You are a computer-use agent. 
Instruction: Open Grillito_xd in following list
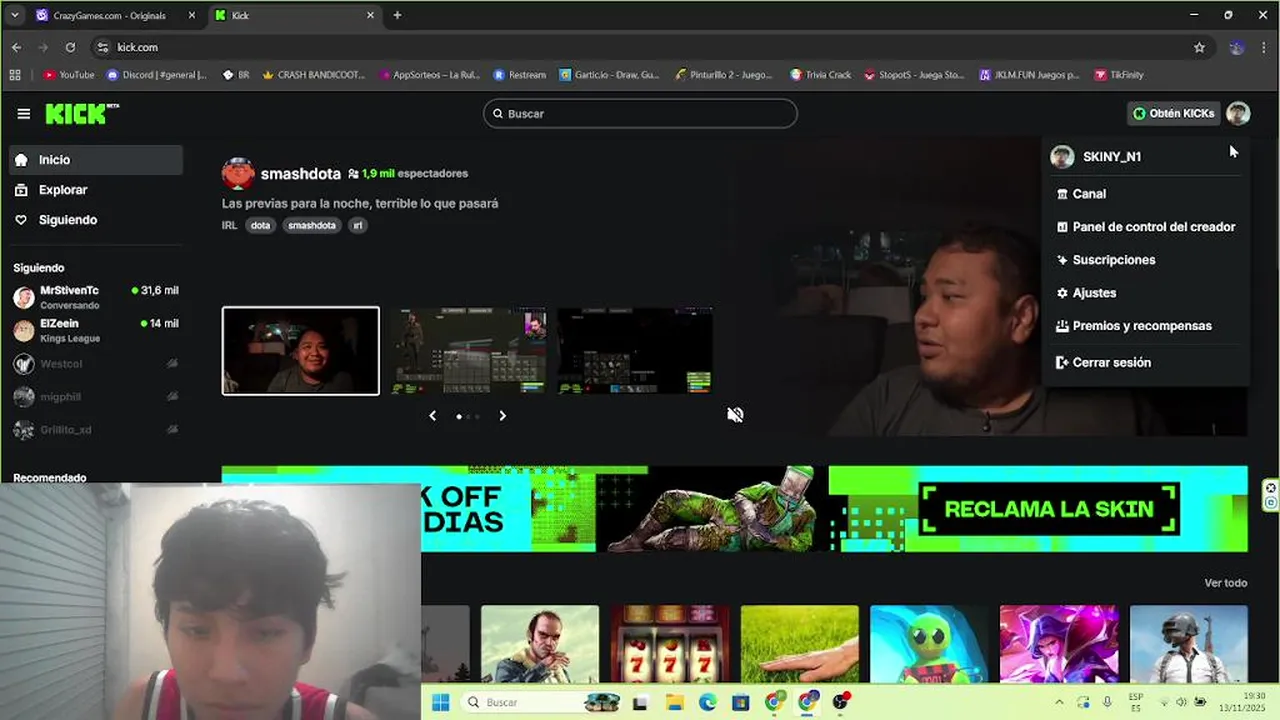[96, 430]
